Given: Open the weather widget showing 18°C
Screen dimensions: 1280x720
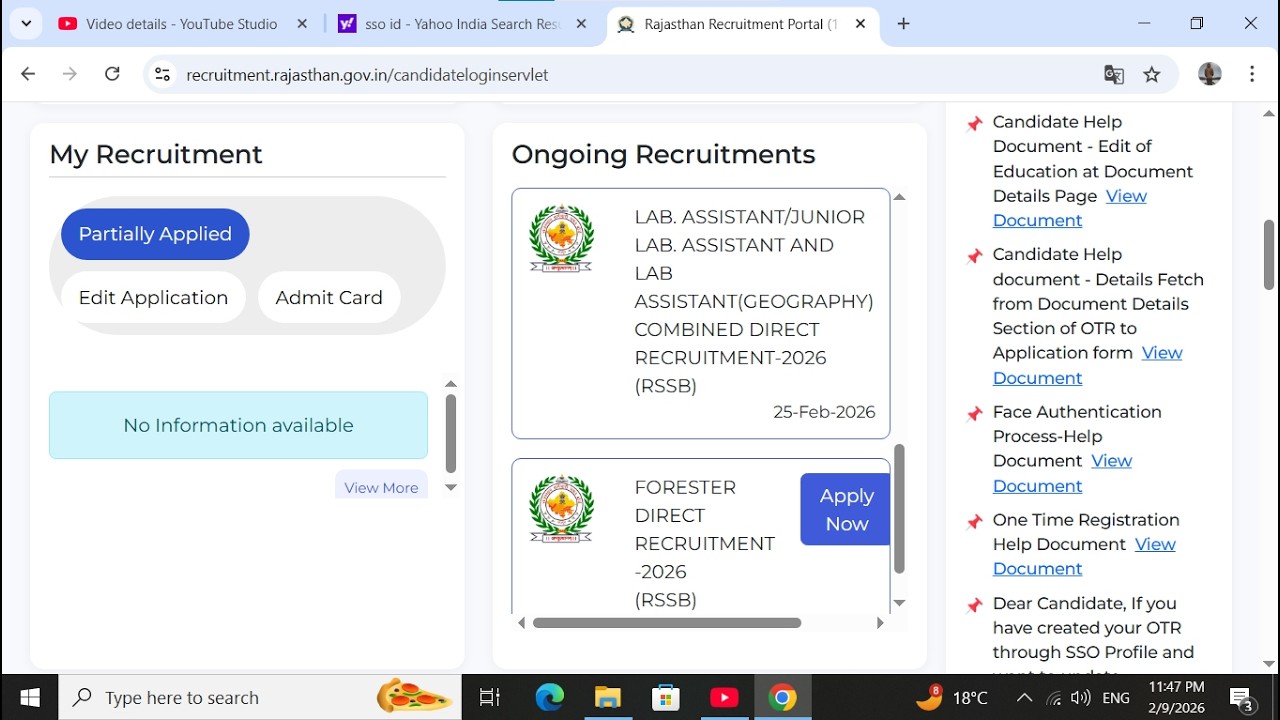Looking at the screenshot, I should coord(951,697).
